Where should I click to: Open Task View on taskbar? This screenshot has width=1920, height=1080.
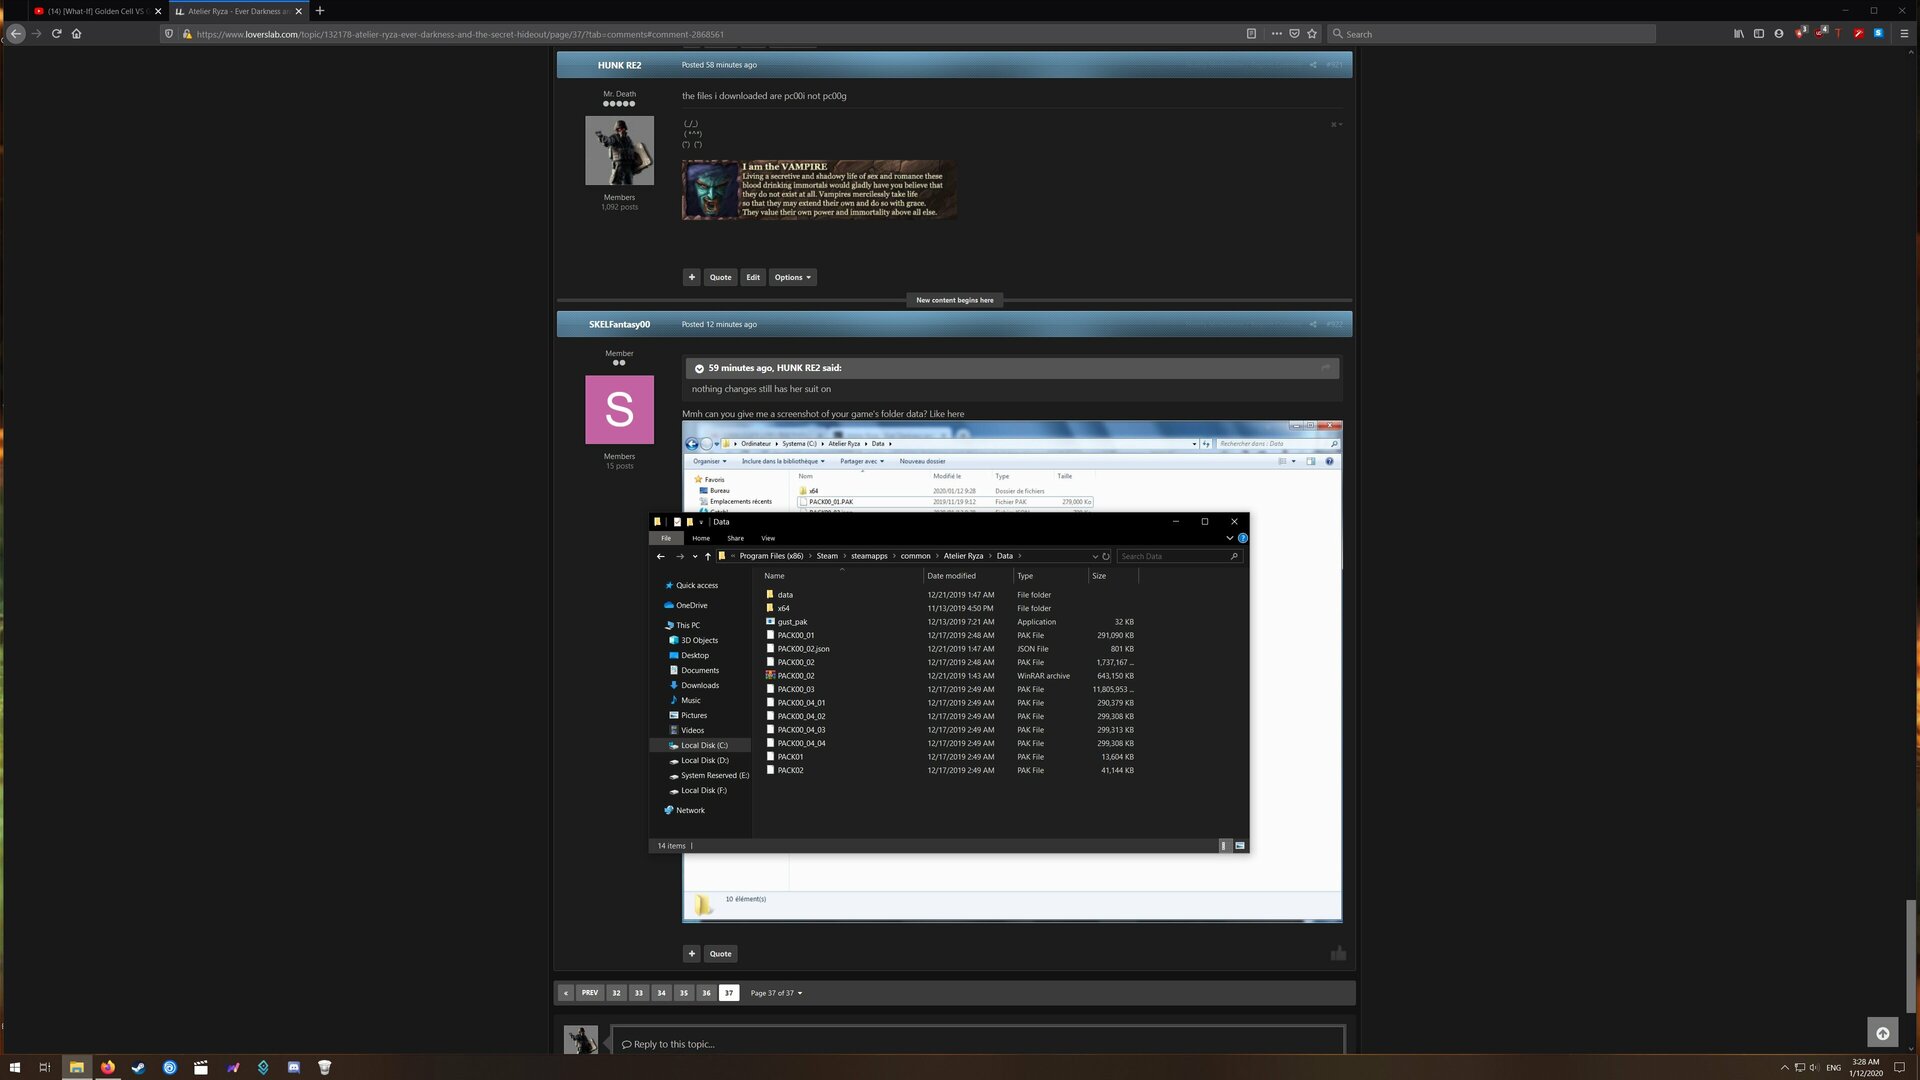point(45,1067)
